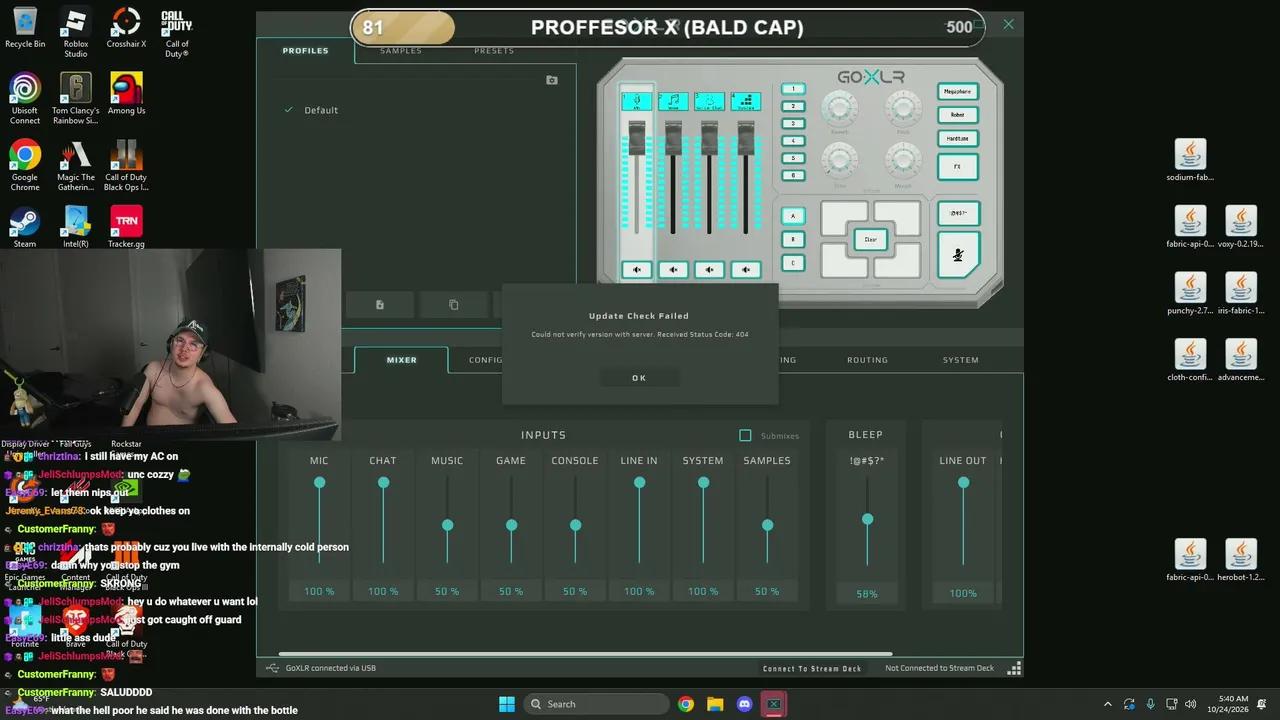Click the MUSIC input slider handle
The height and width of the screenshot is (720, 1280).
click(x=447, y=525)
